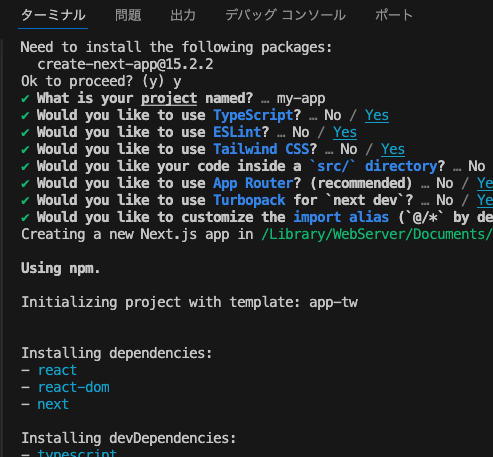Click the template name app-tw

coord(333,302)
